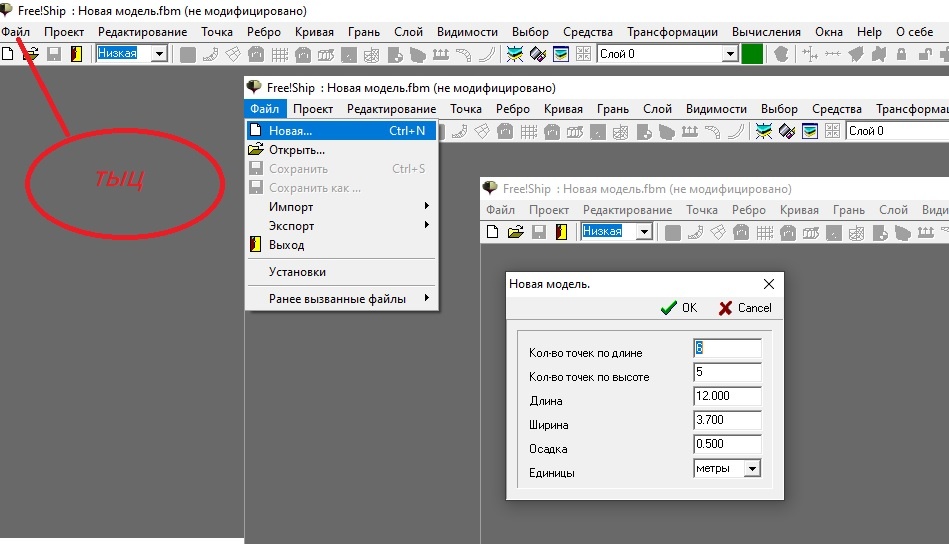Click the Exit door icon in front window toolbar
Viewport: 949px width, 544px height.
pos(561,232)
